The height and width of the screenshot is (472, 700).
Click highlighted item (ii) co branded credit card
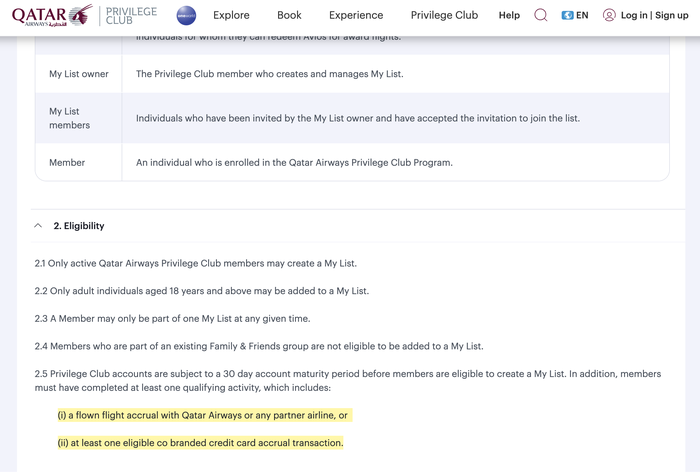click(200, 443)
